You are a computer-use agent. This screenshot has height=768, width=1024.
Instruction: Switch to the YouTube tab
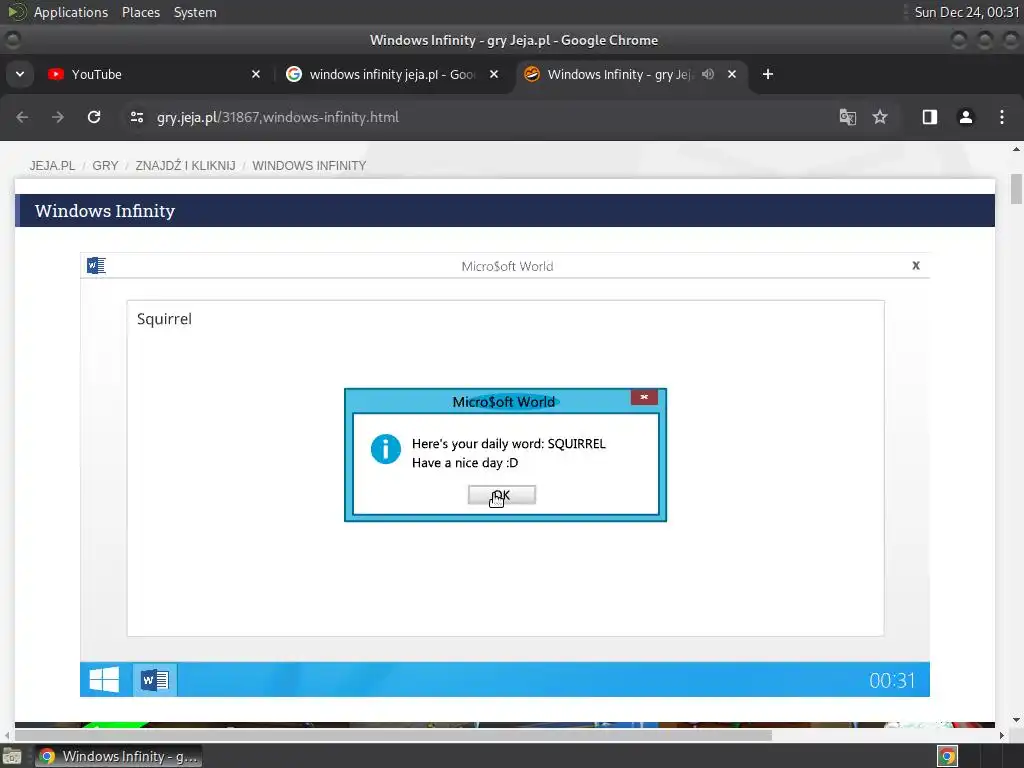154,74
